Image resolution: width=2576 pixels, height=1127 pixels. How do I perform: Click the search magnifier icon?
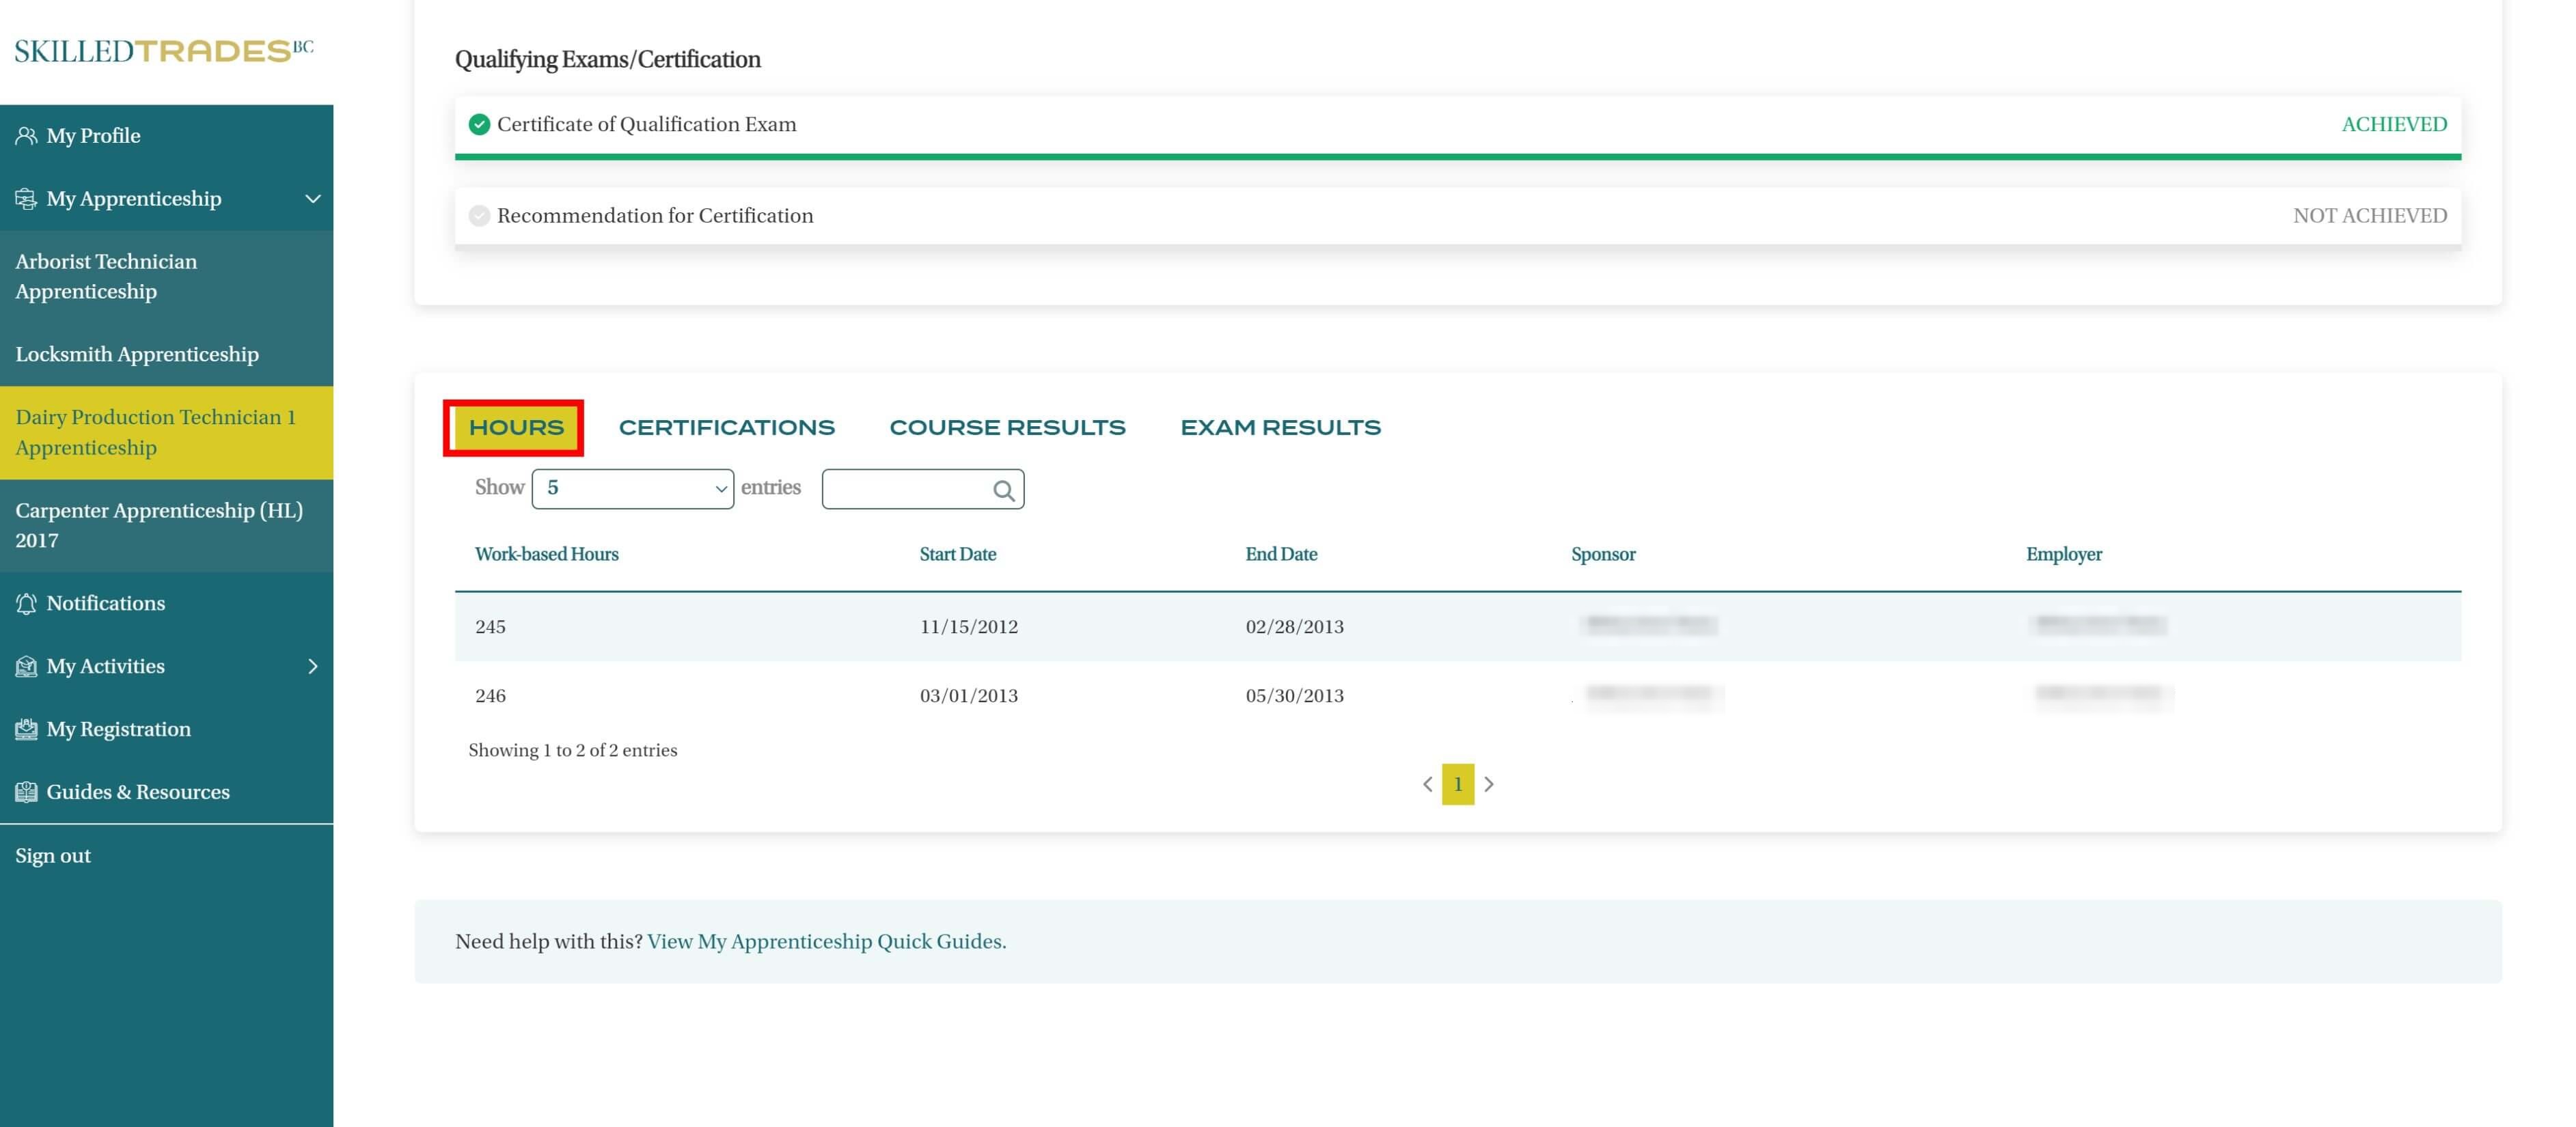tap(1003, 490)
